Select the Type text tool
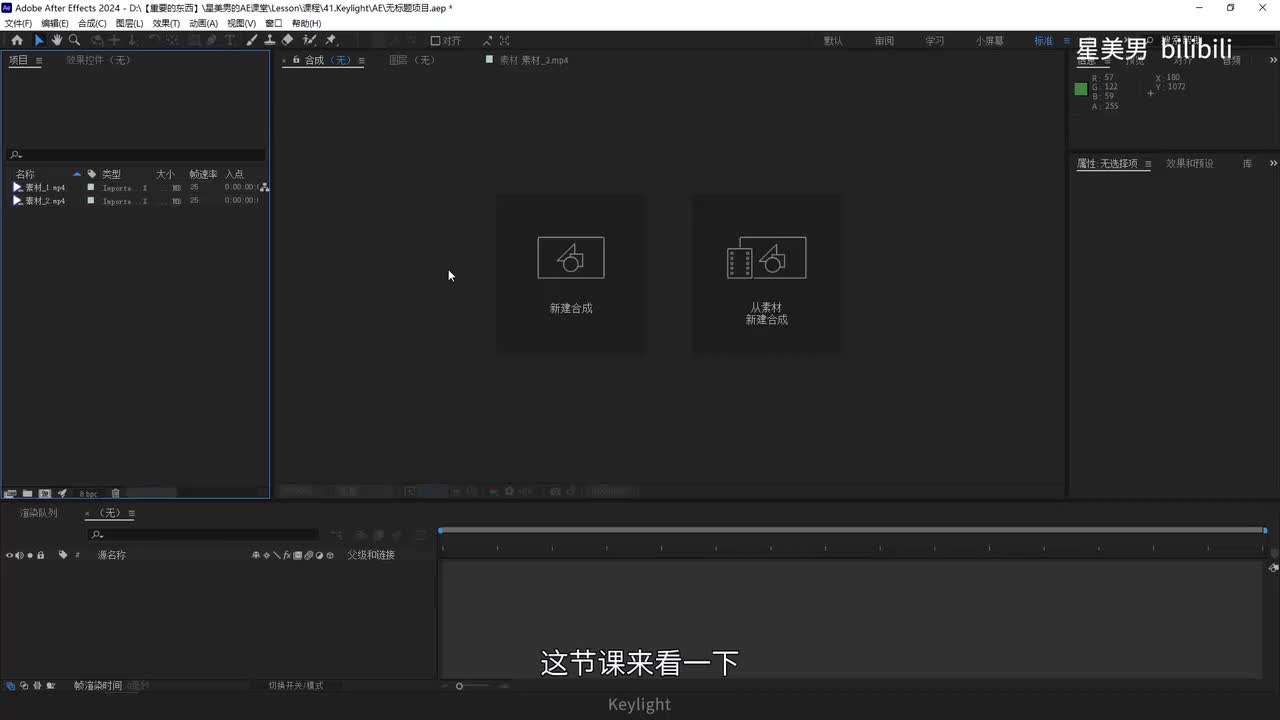This screenshot has width=1280, height=720. coord(230,41)
